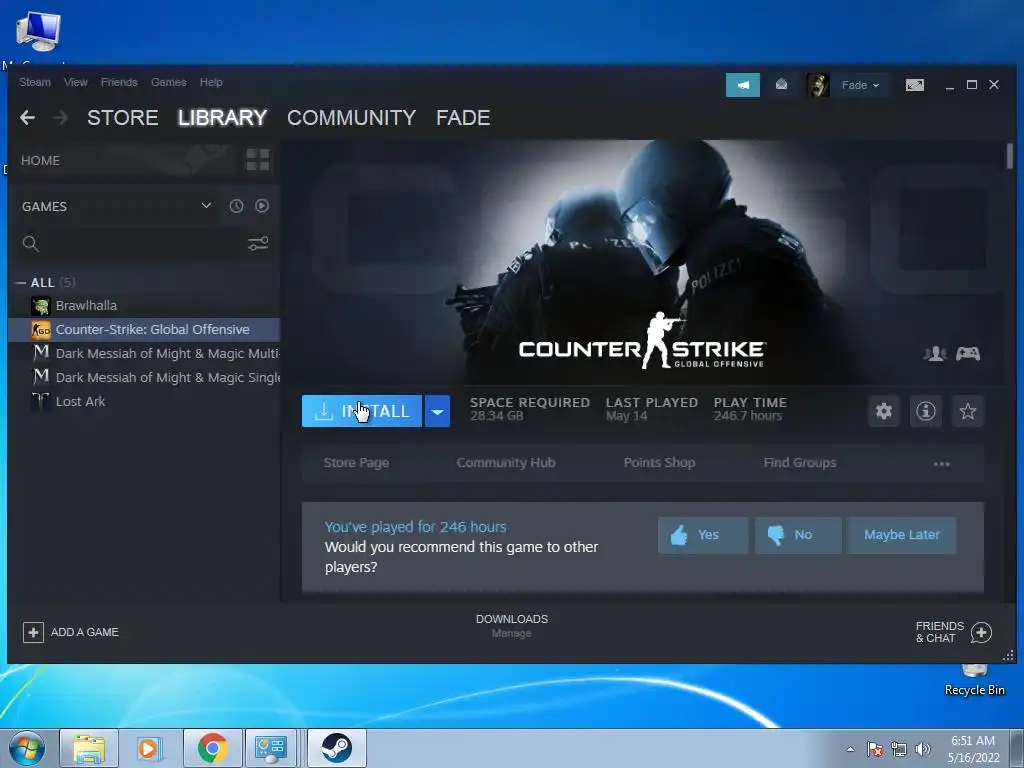Open Friends & Chat plus icon
Viewport: 1024px width, 768px height.
(981, 632)
